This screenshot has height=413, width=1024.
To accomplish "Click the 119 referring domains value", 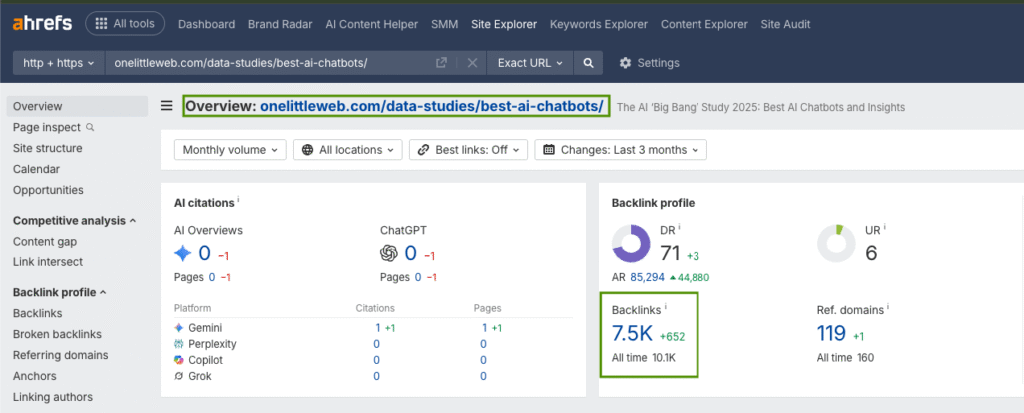I will [831, 333].
